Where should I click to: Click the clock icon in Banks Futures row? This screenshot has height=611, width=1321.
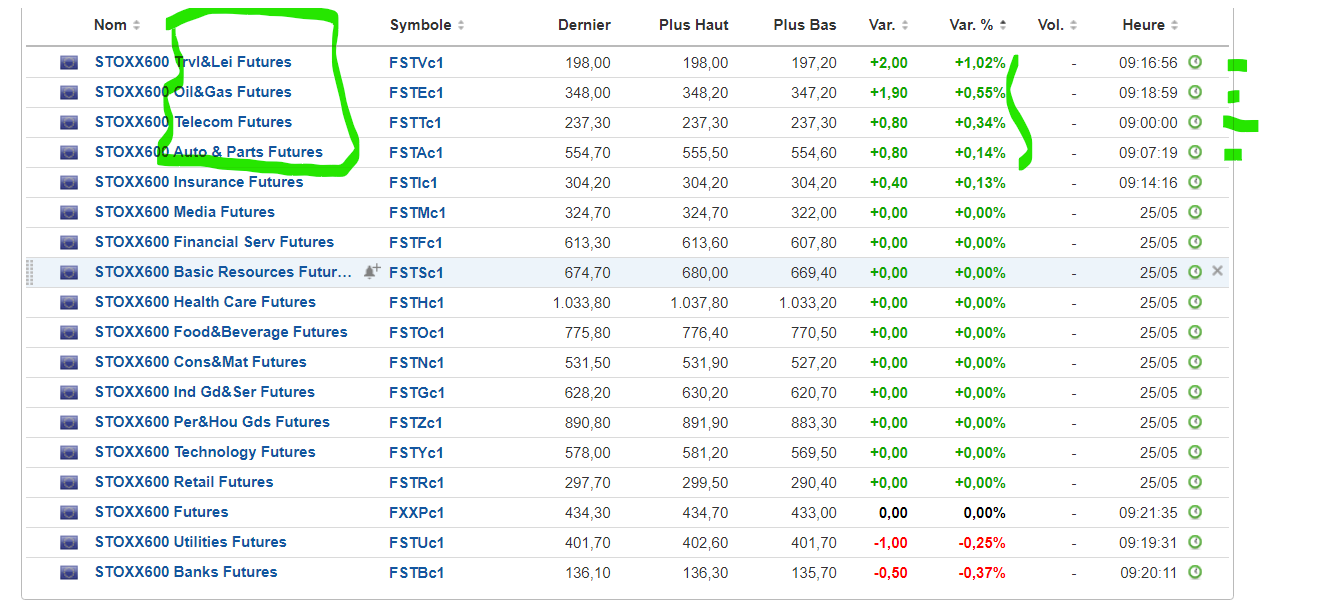(x=1194, y=572)
